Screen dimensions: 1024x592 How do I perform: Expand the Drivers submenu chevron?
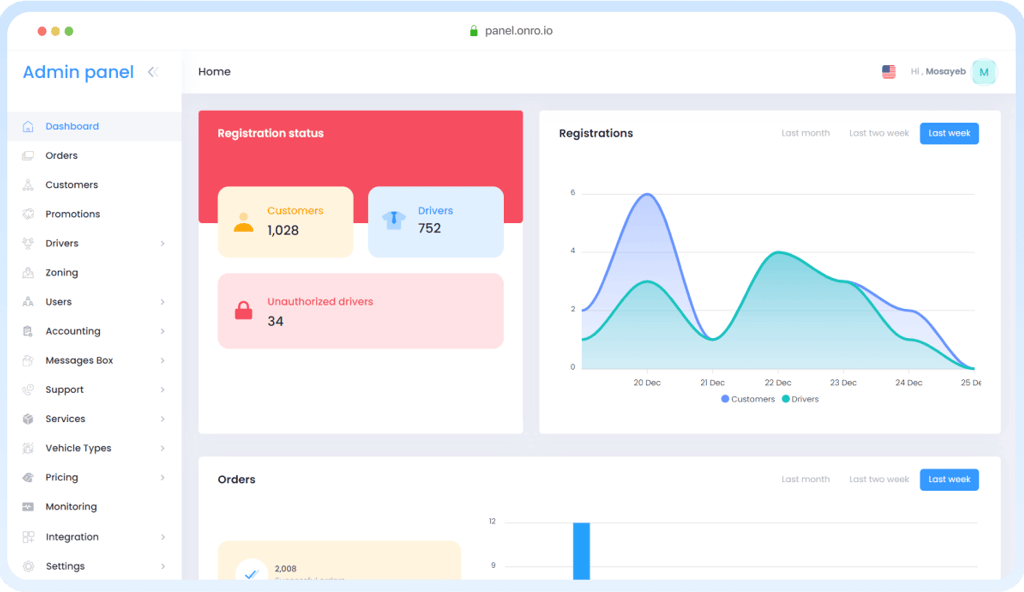[163, 244]
